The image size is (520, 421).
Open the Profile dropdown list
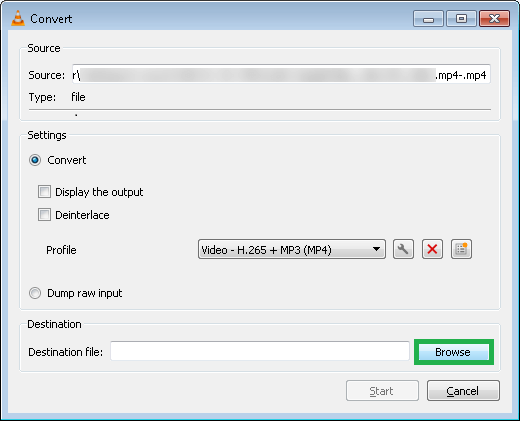[x=292, y=249]
